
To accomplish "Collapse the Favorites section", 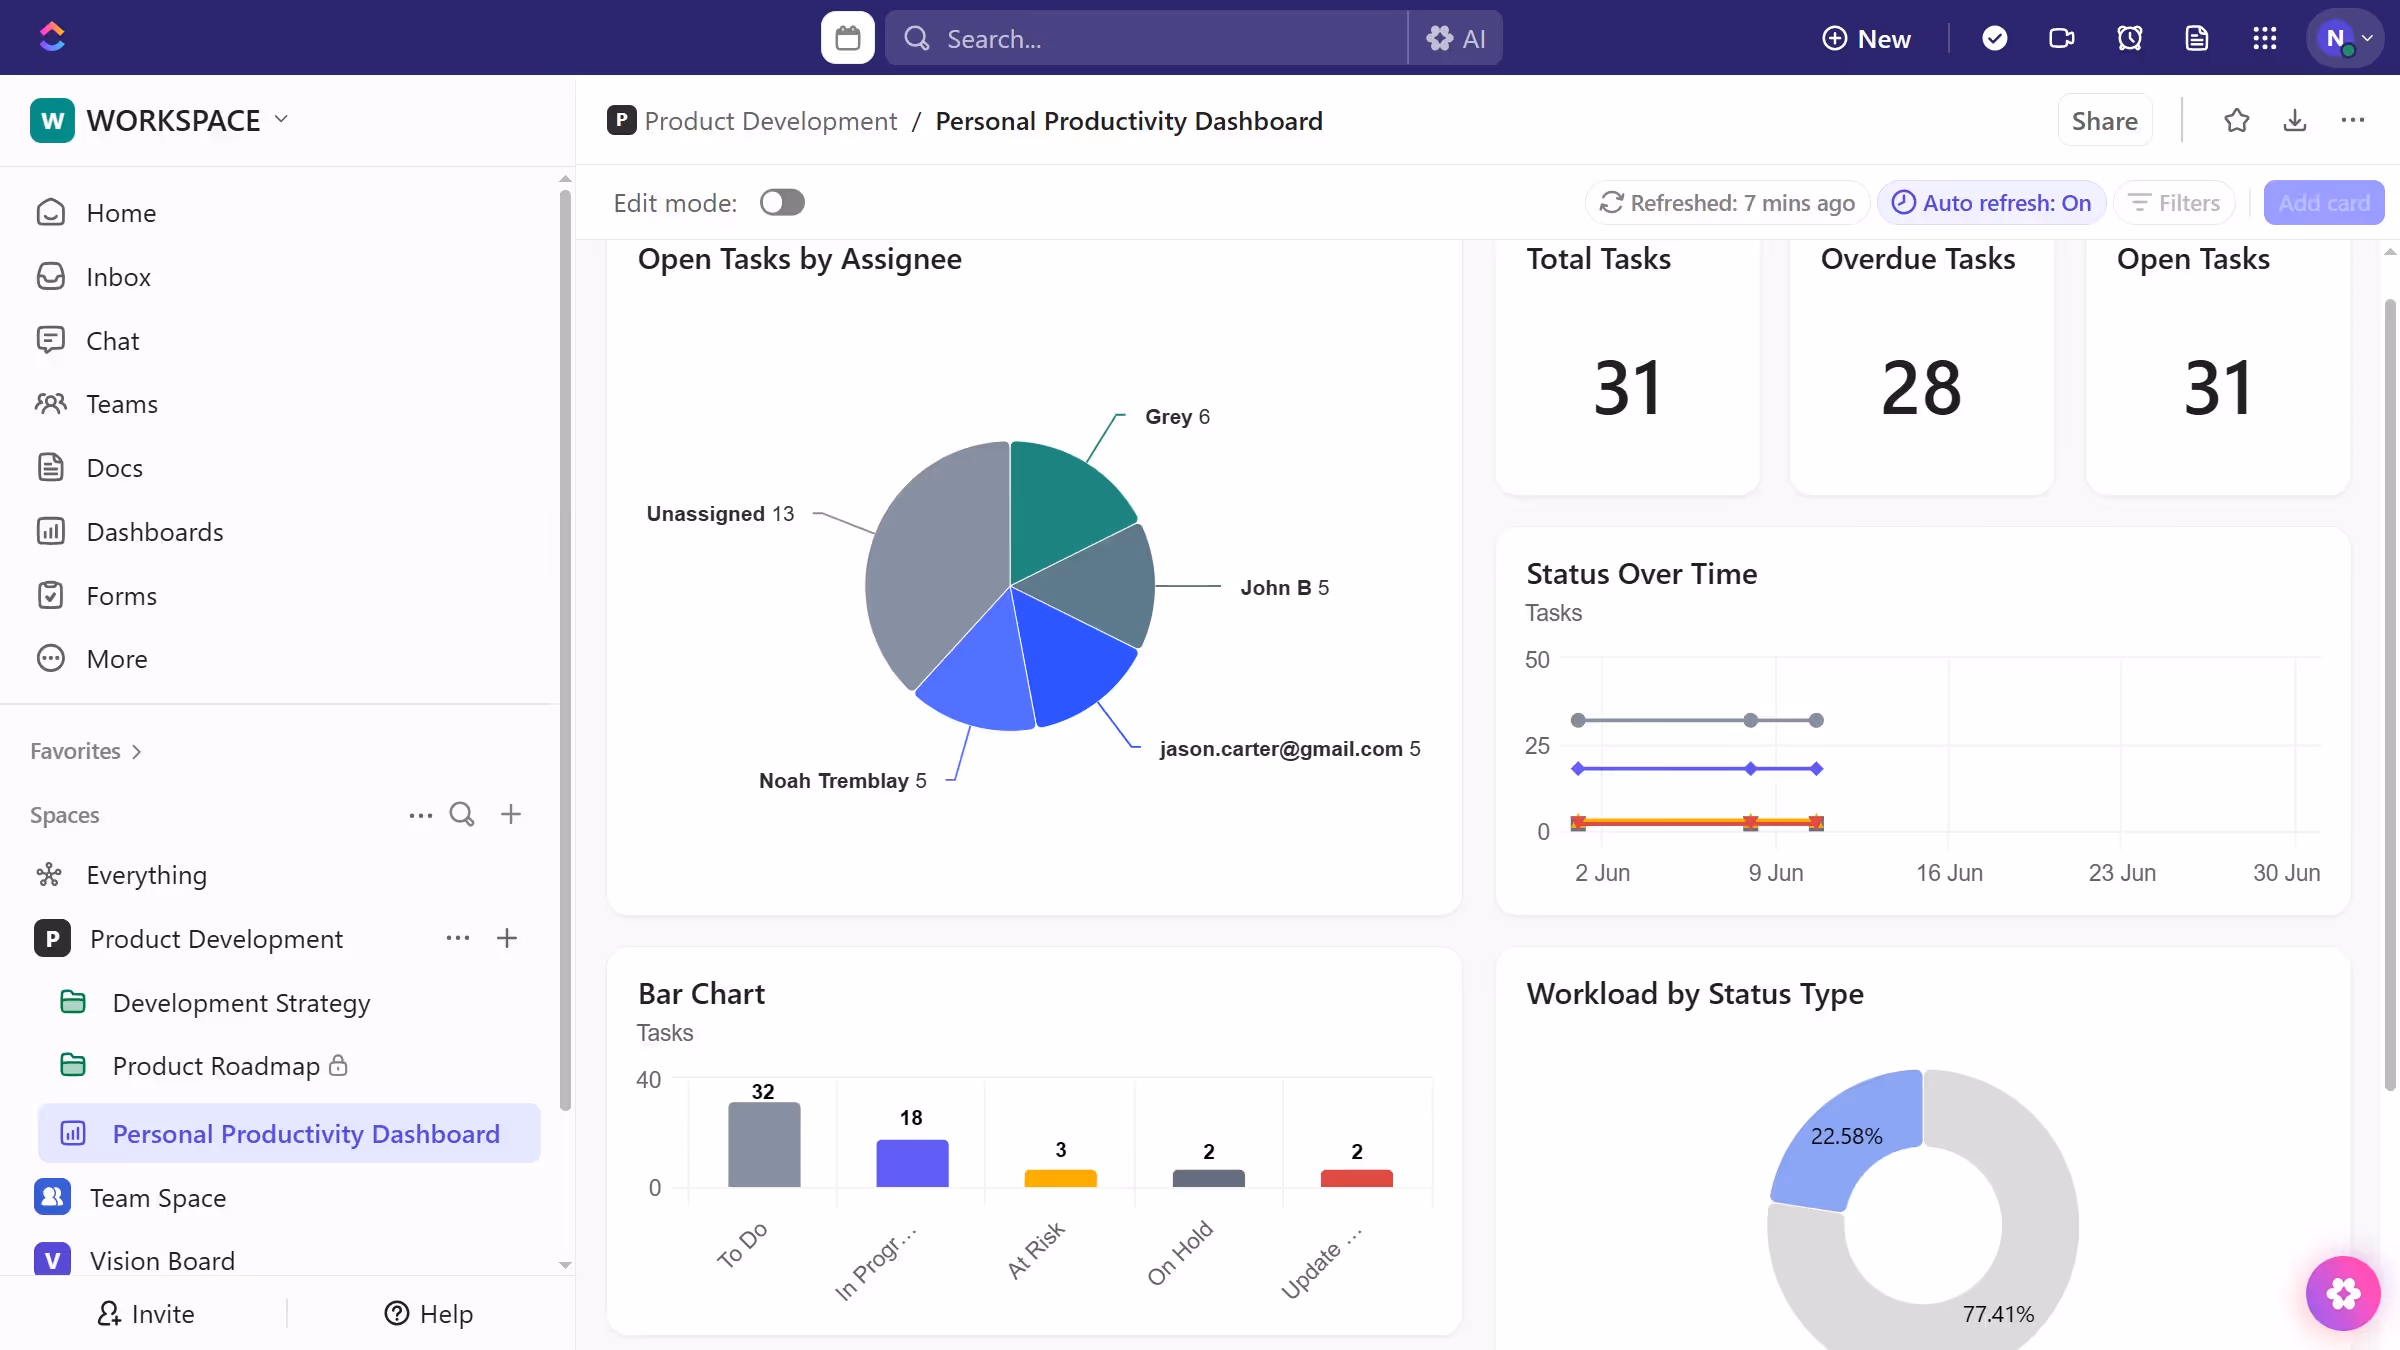I will (x=136, y=750).
